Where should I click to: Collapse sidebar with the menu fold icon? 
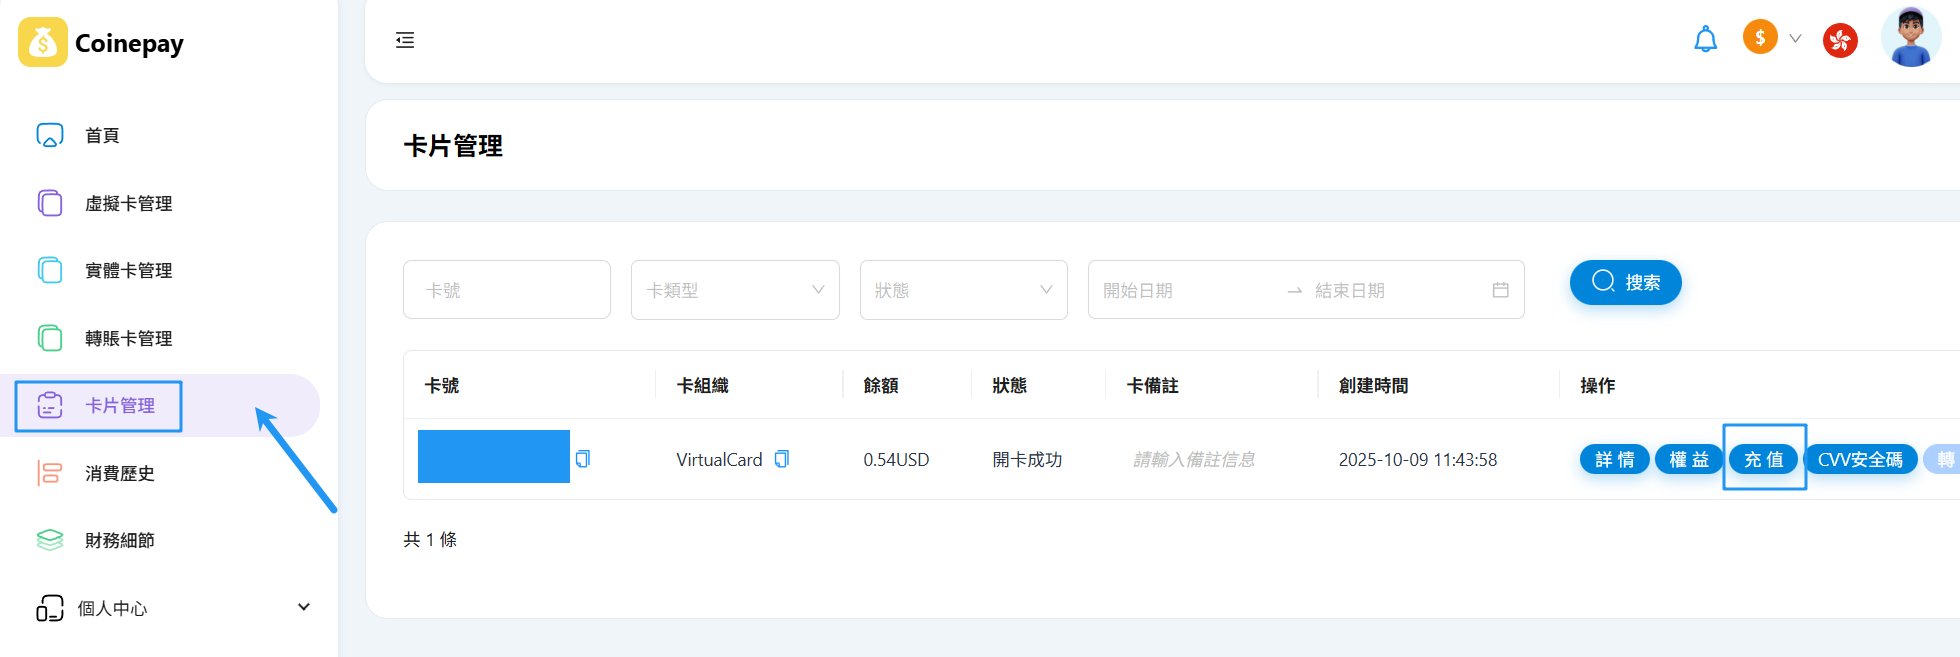tap(405, 40)
